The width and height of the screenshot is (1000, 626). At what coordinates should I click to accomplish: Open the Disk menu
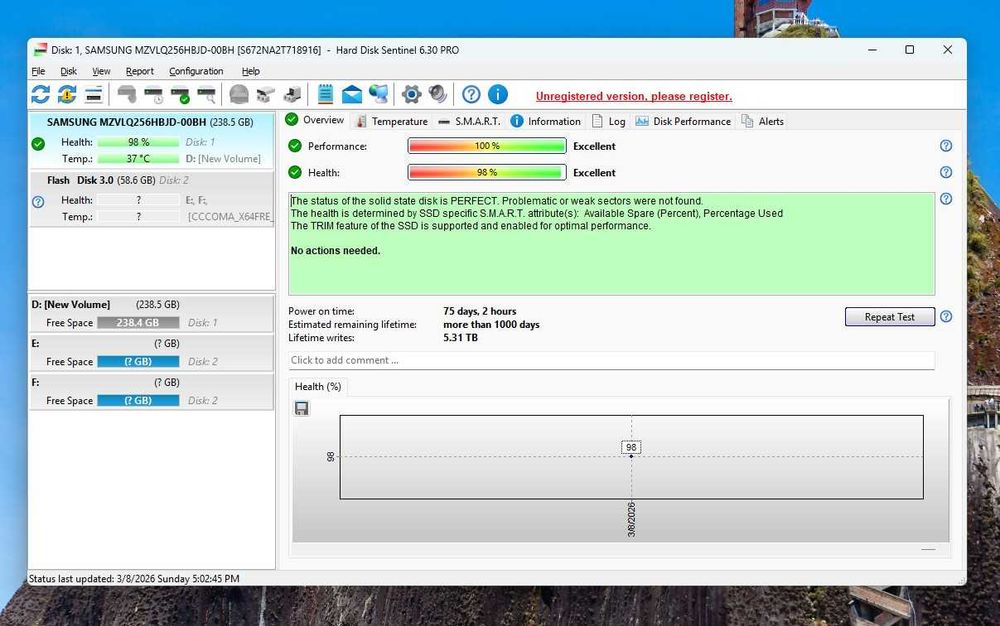[x=68, y=71]
